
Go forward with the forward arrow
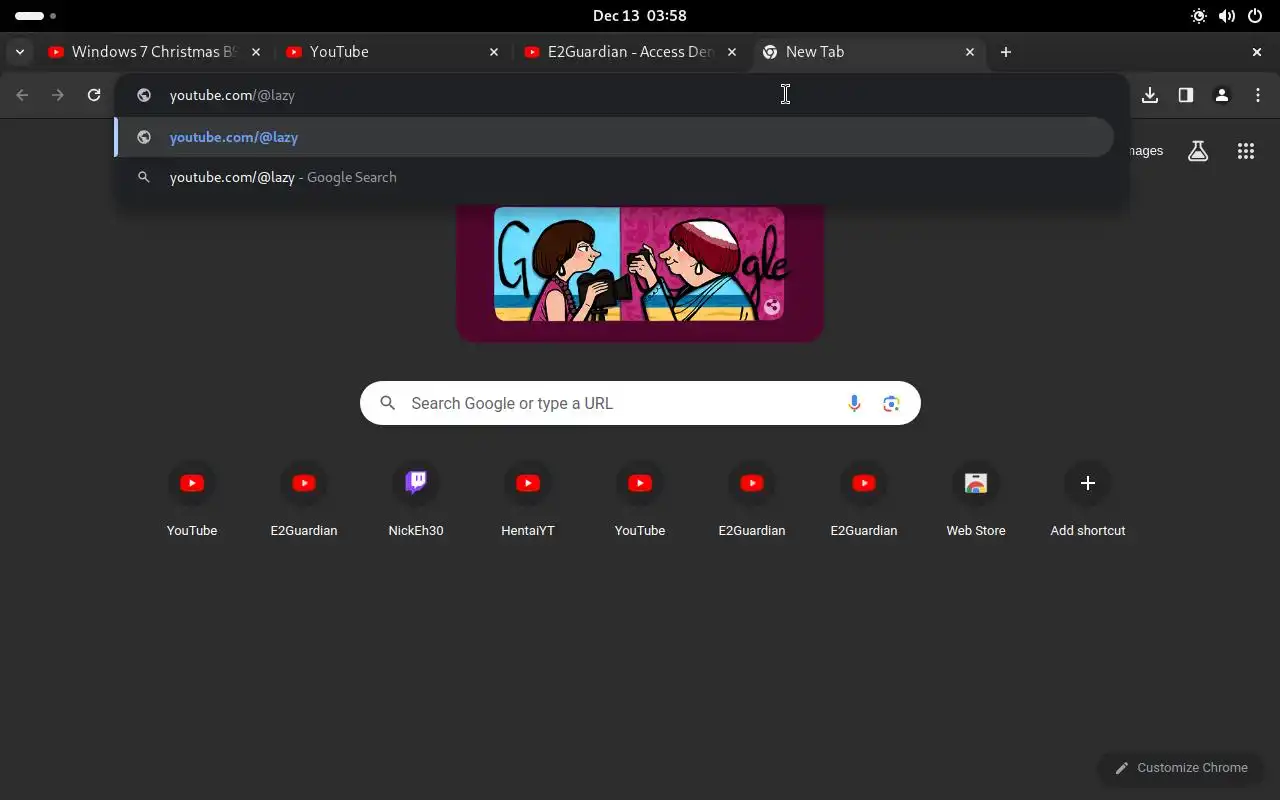58,95
